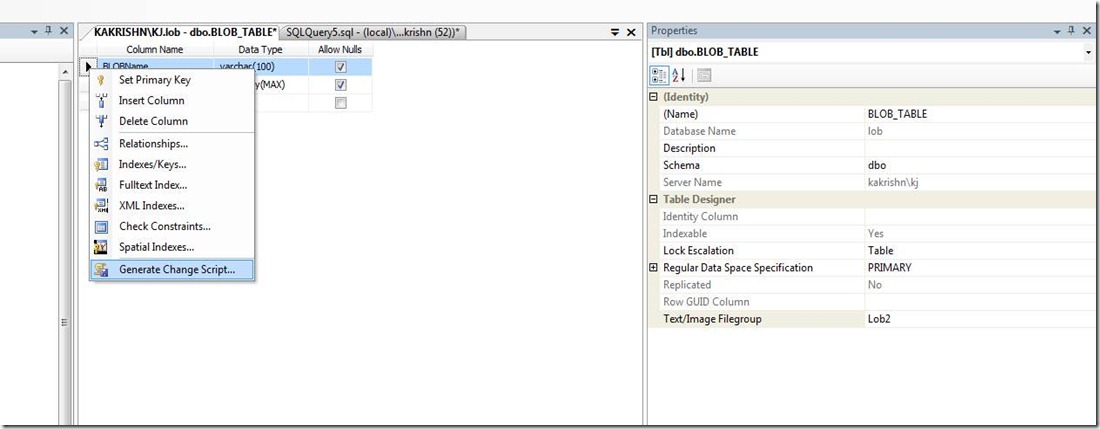
Task: Switch to the SQLQuery5.sql tab
Action: pos(373,33)
